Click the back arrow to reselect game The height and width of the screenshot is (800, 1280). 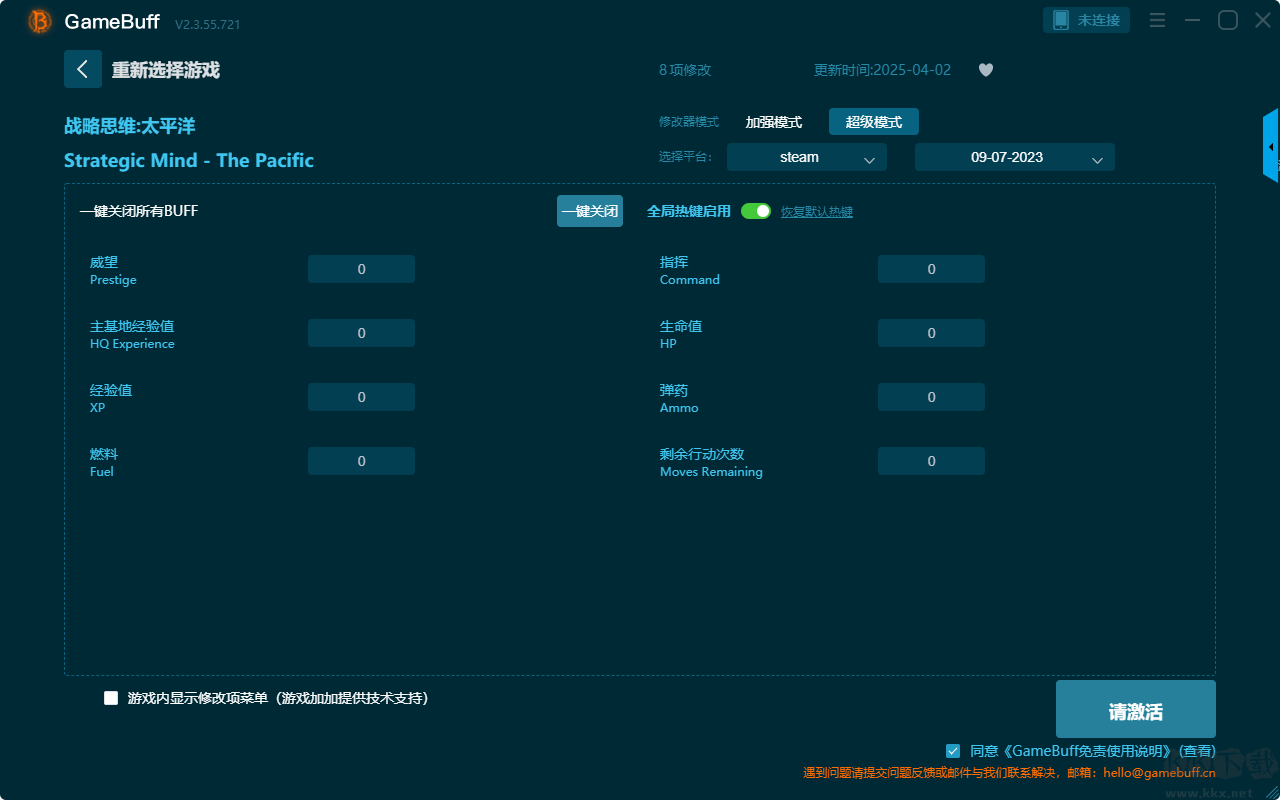pyautogui.click(x=83, y=69)
